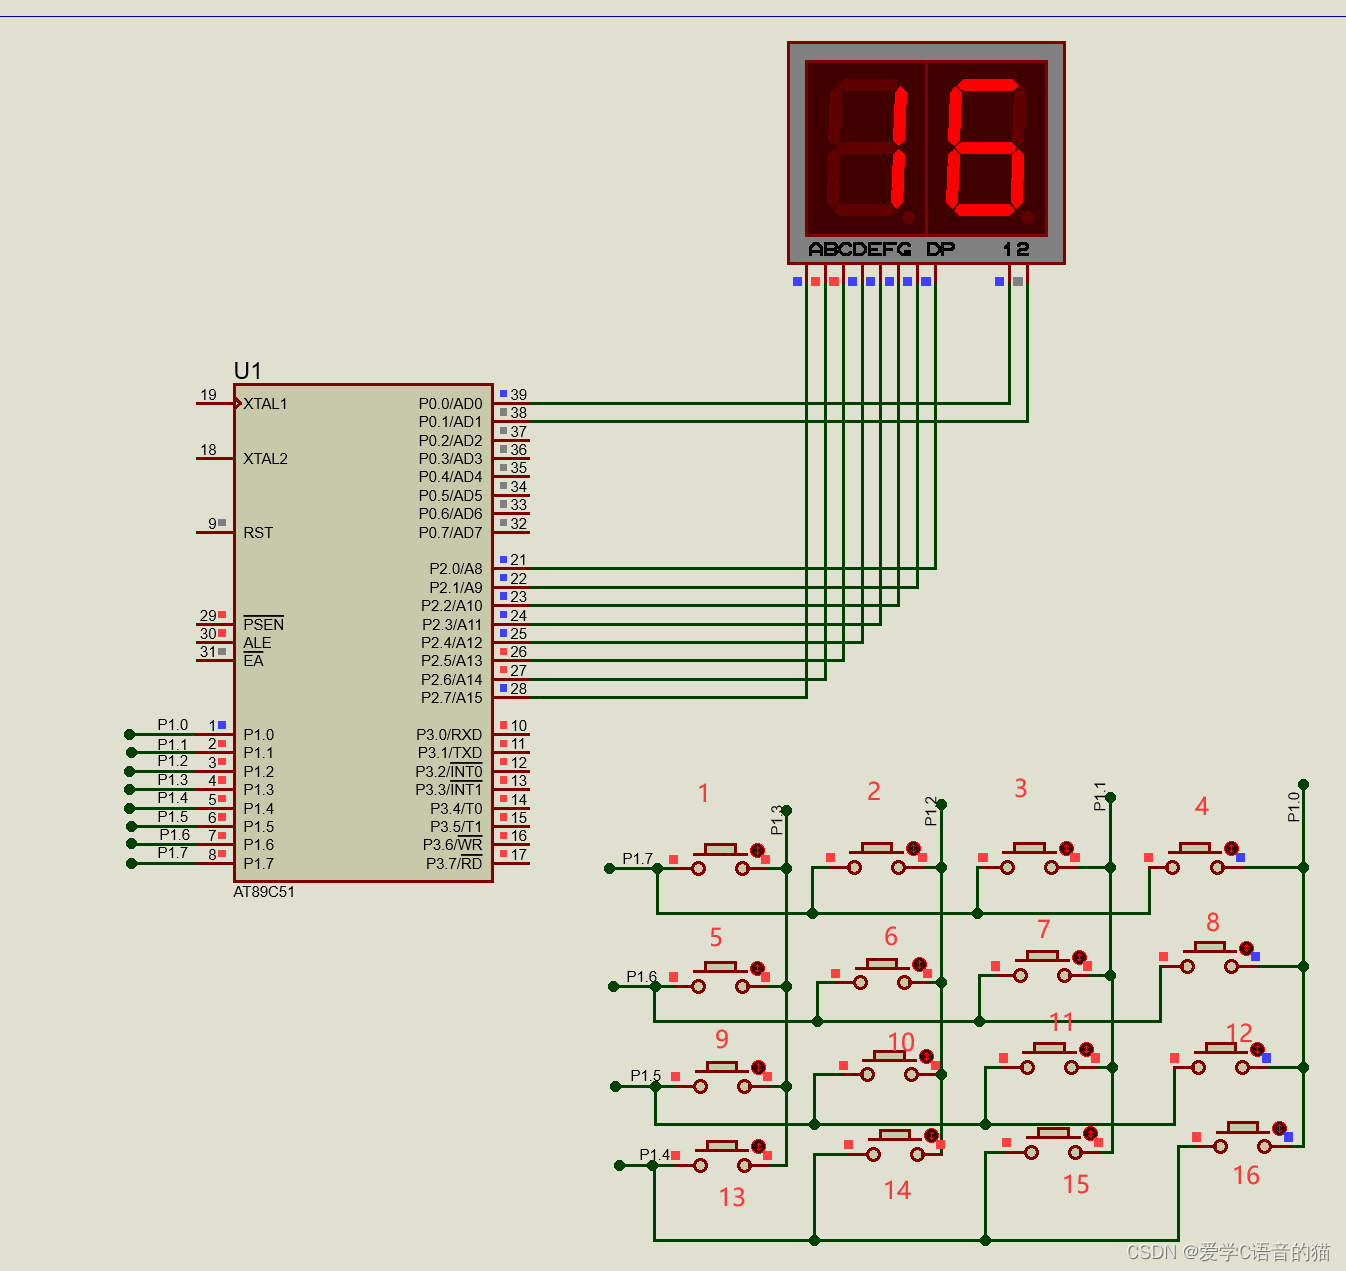Click the vertical P1.0 keypad column label
The height and width of the screenshot is (1271, 1346).
tap(1293, 807)
